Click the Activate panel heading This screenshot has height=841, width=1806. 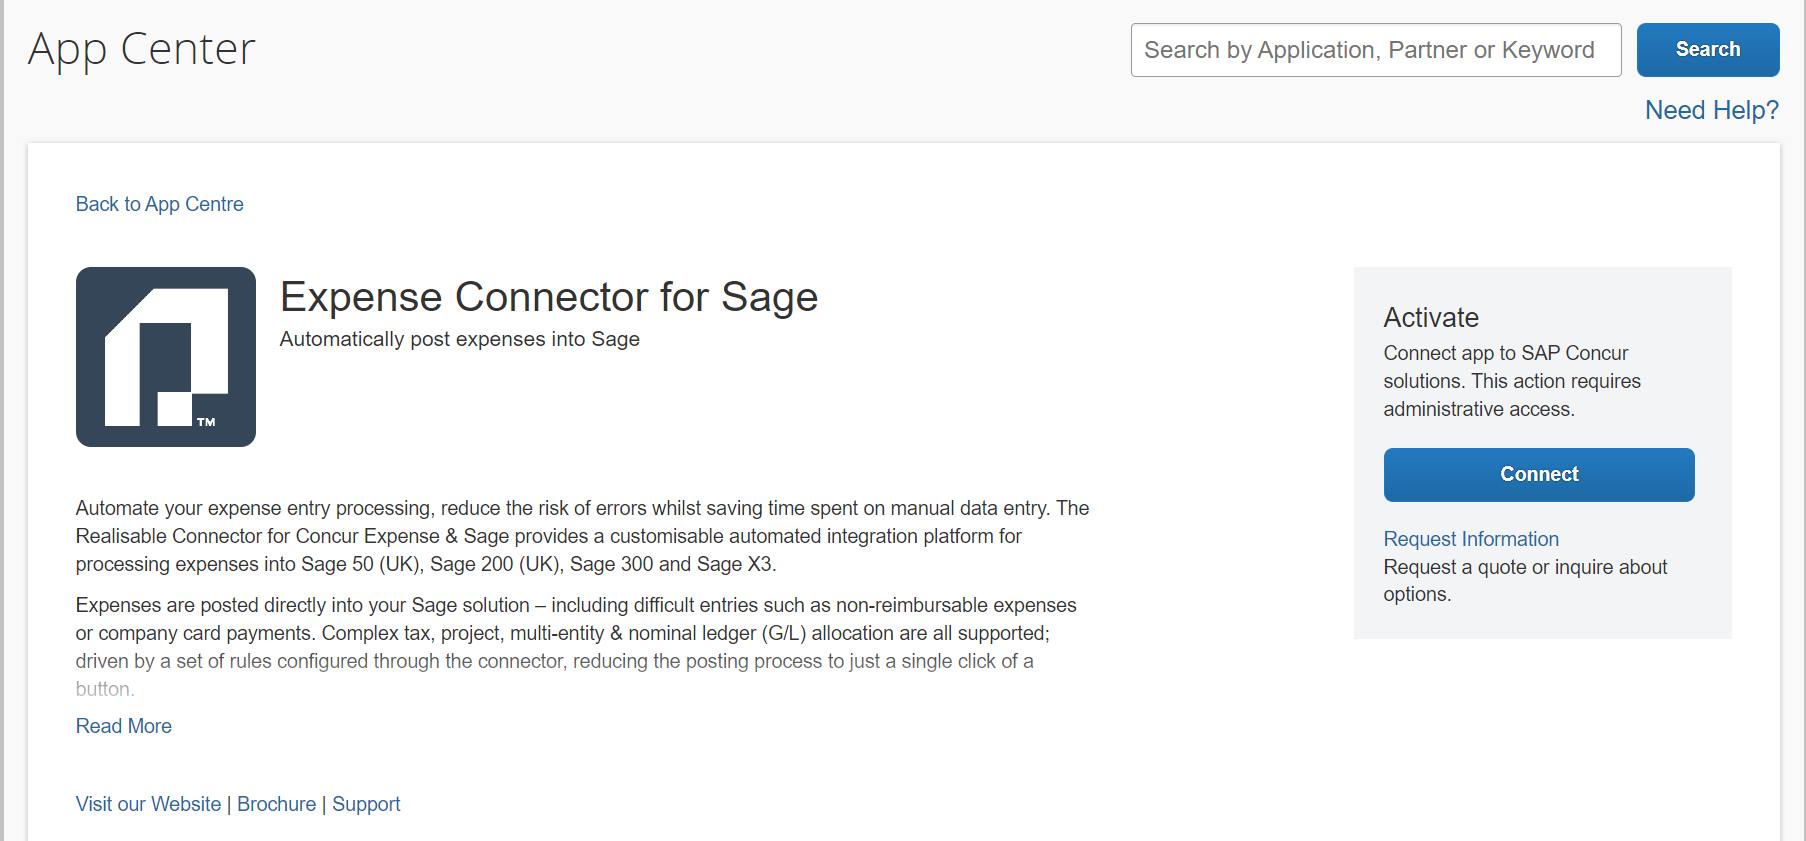(1430, 318)
